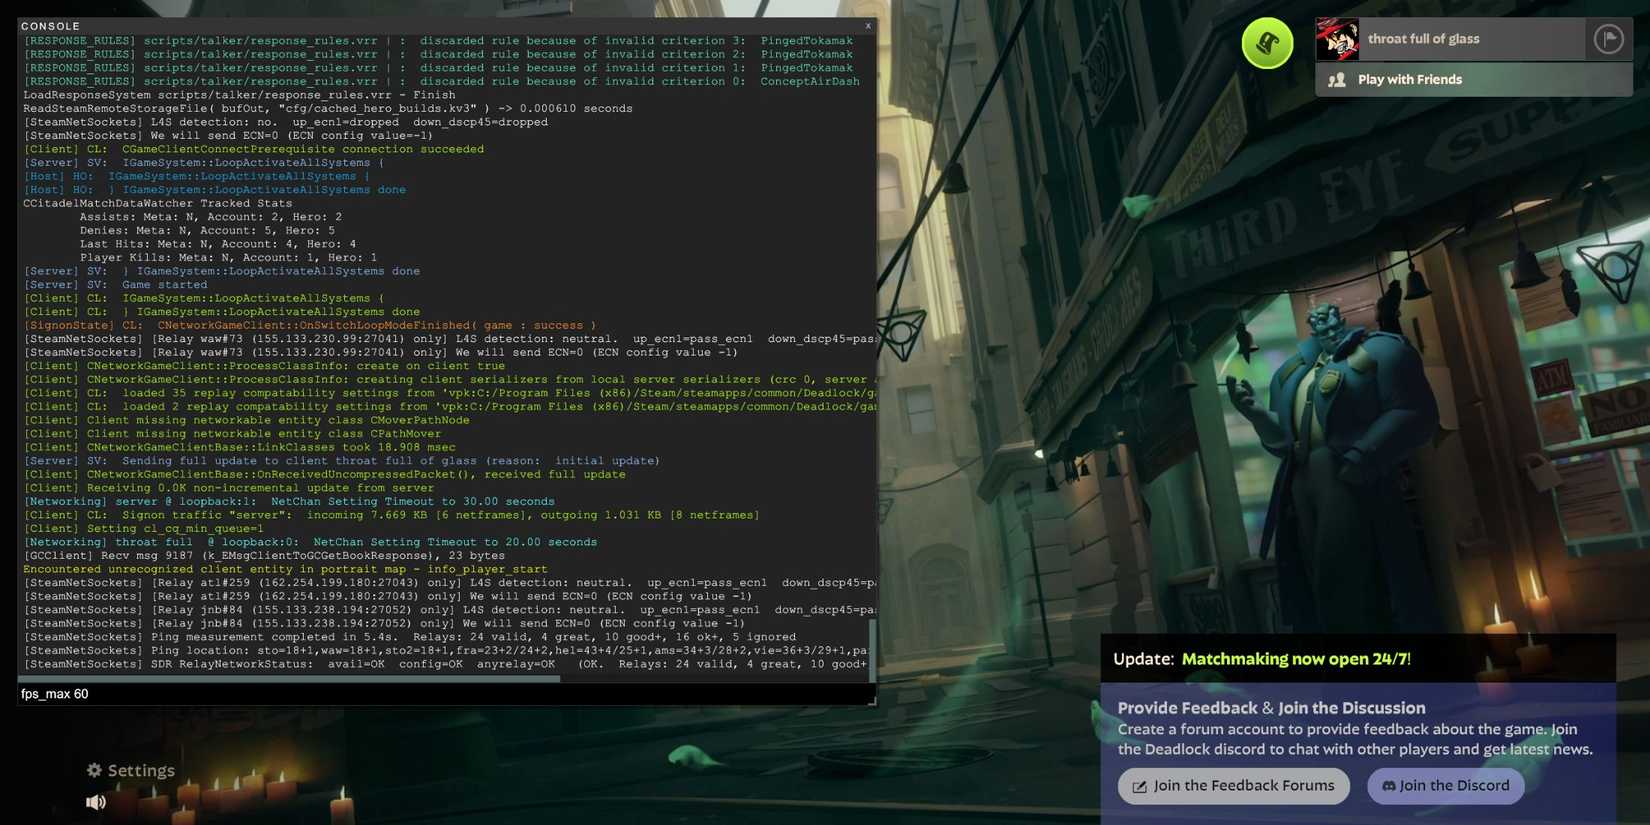Click the 'Ping measurement completed in 5.4s' line
The height and width of the screenshot is (825, 1650).
(410, 637)
